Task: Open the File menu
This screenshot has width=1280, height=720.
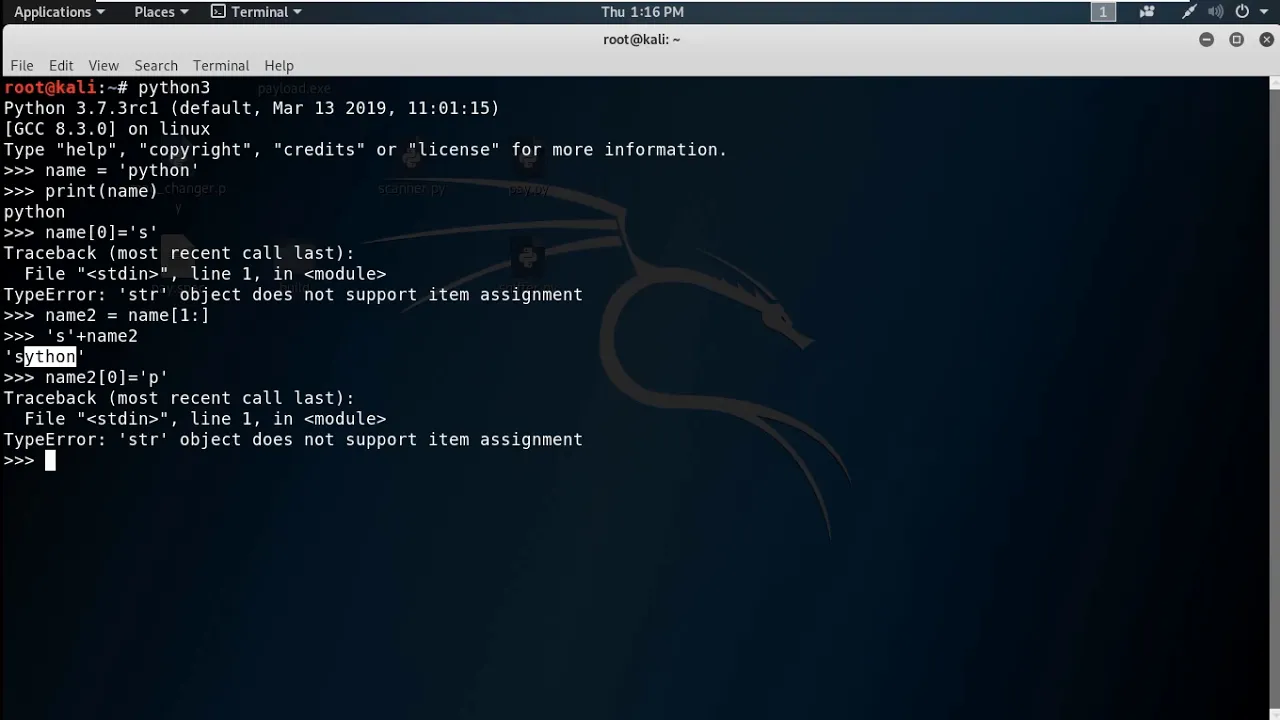Action: point(22,65)
